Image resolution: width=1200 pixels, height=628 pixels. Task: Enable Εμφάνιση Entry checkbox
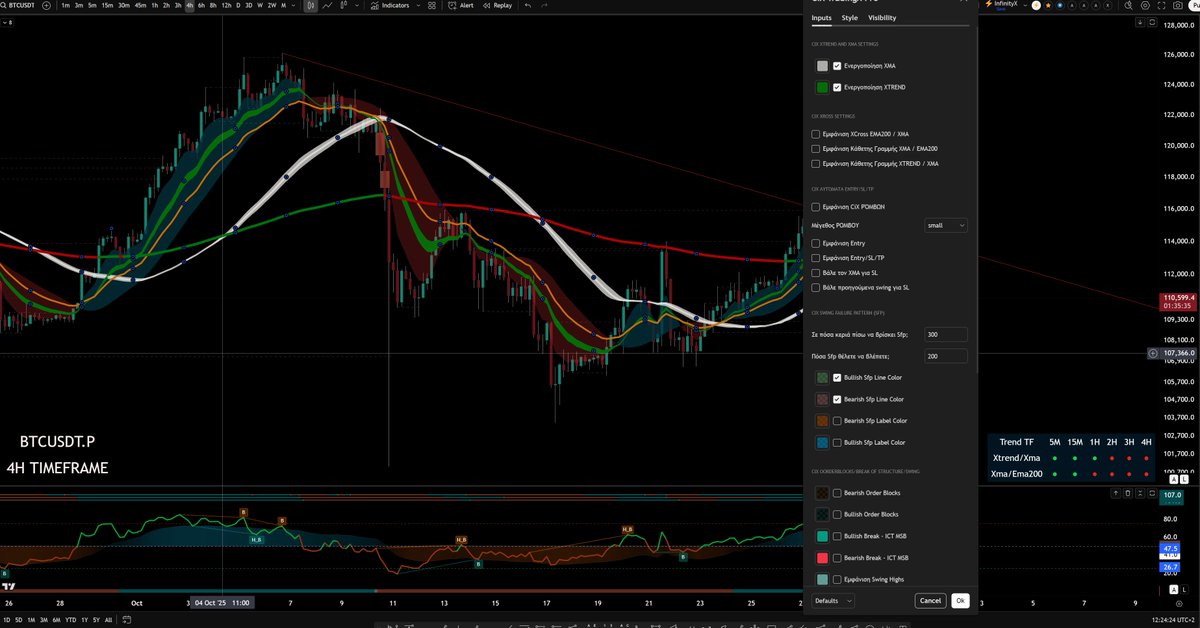tap(816, 244)
